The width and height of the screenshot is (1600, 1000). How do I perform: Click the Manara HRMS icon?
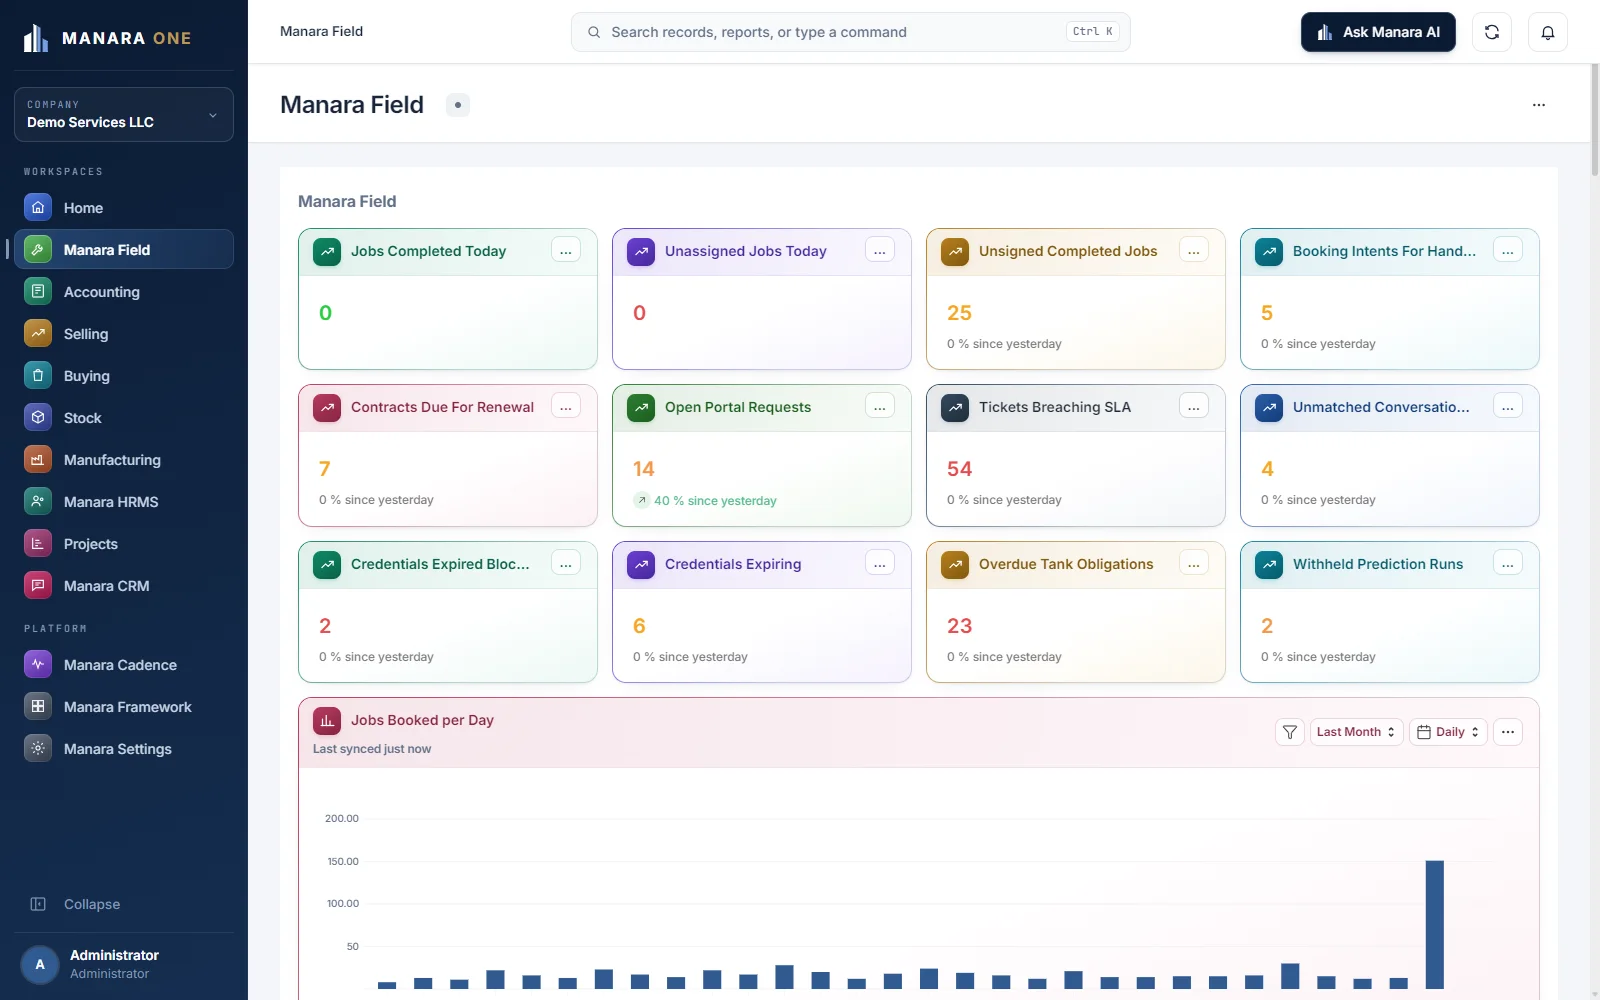(x=38, y=501)
